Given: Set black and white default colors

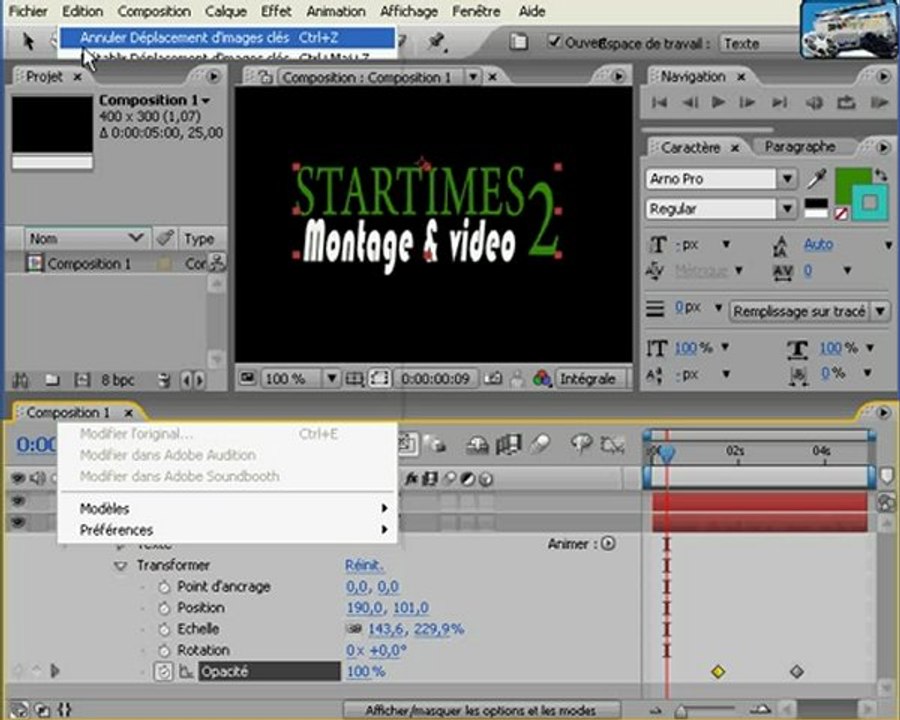Looking at the screenshot, I should [816, 208].
